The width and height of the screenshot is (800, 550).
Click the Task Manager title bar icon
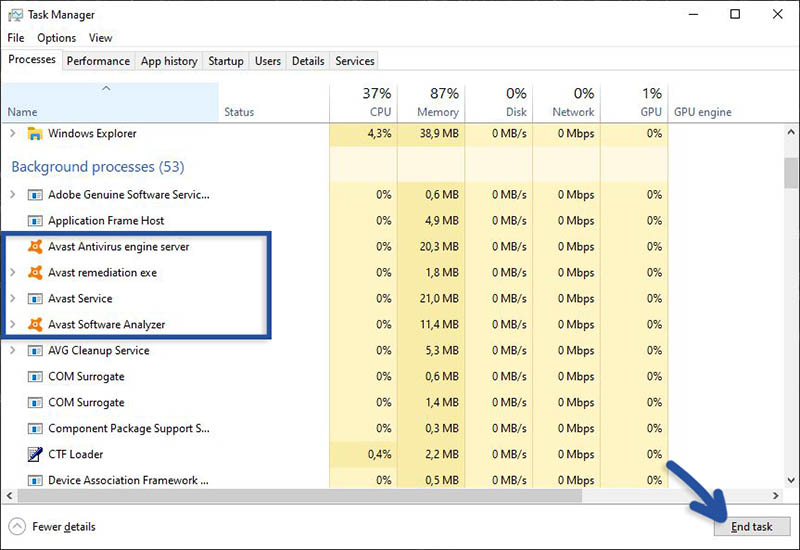[15, 15]
